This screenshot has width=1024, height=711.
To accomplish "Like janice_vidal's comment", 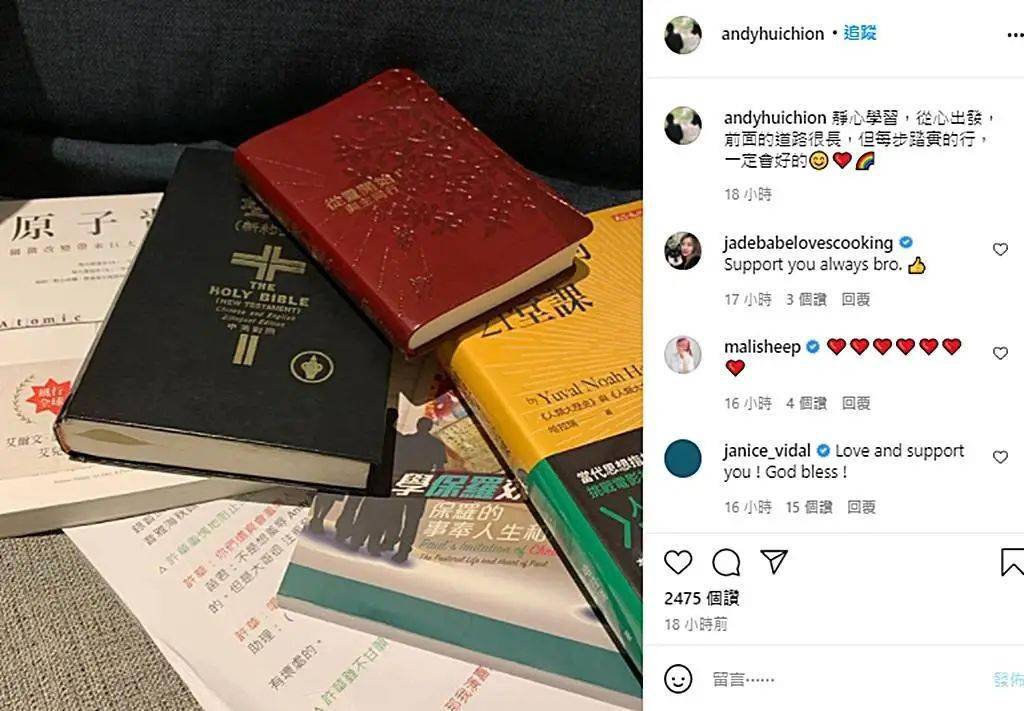I will (x=1000, y=457).
